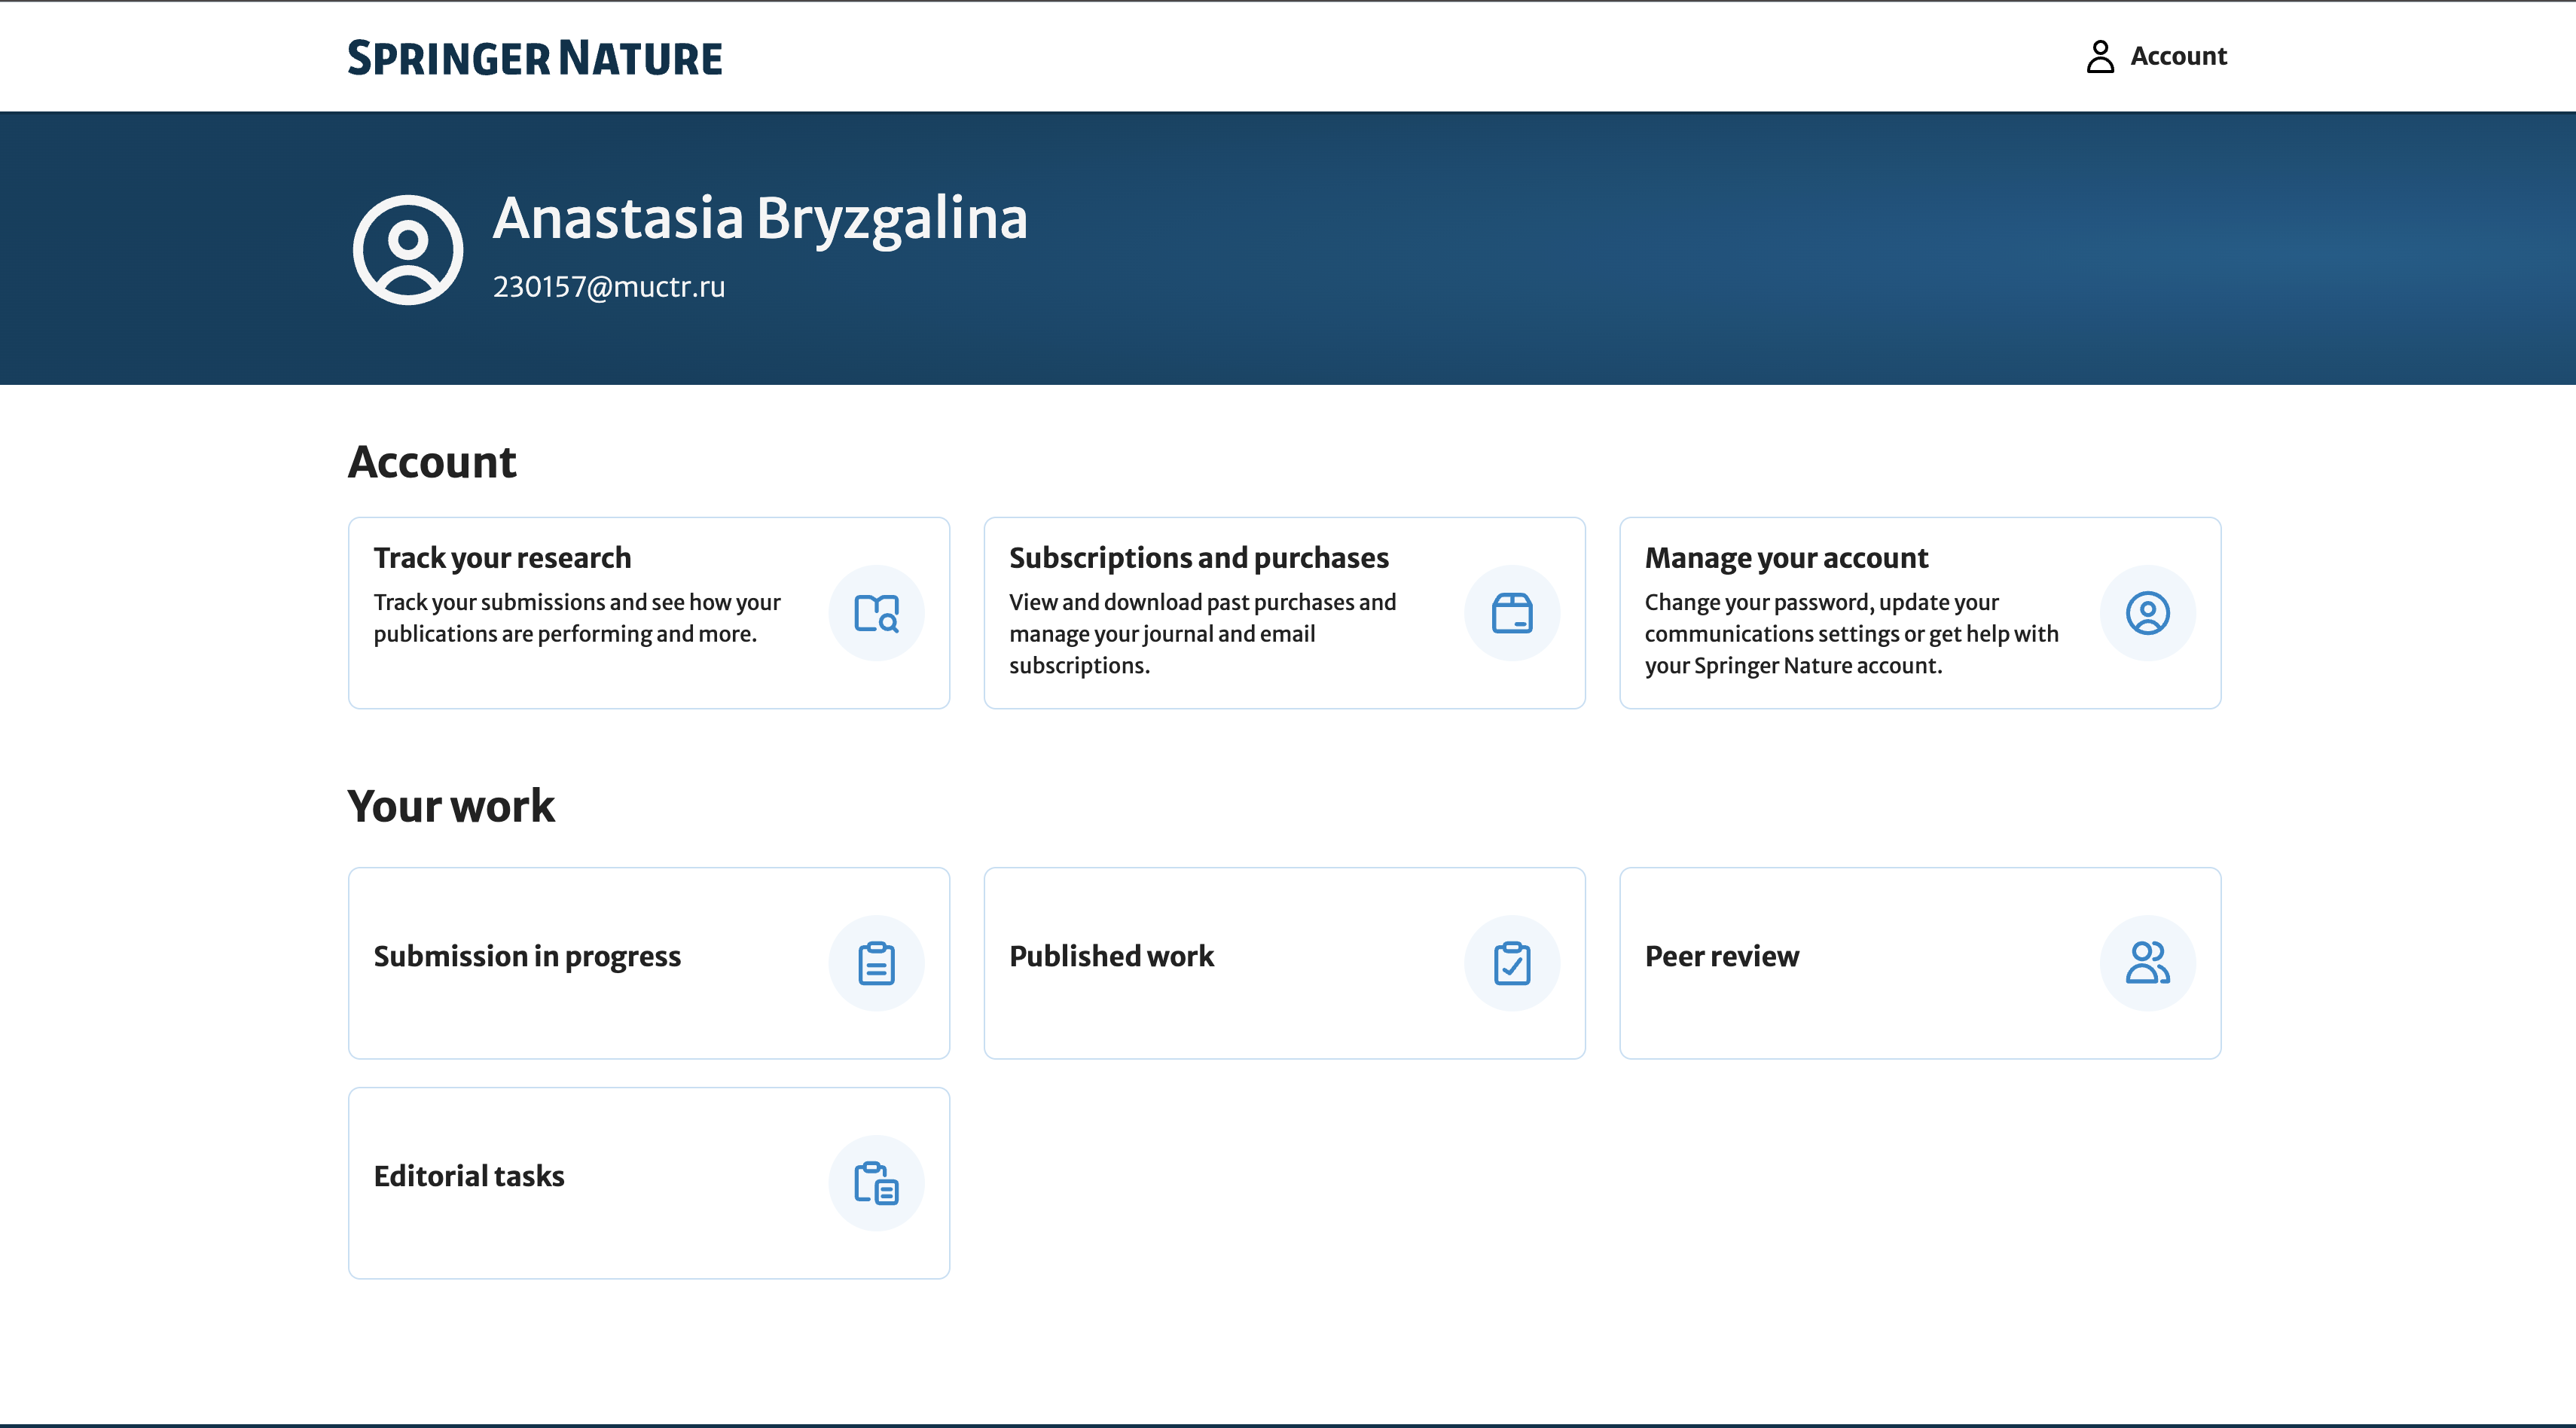Click the Account label in the top bar
Screen dimensions: 2576x1428
(2178, 57)
